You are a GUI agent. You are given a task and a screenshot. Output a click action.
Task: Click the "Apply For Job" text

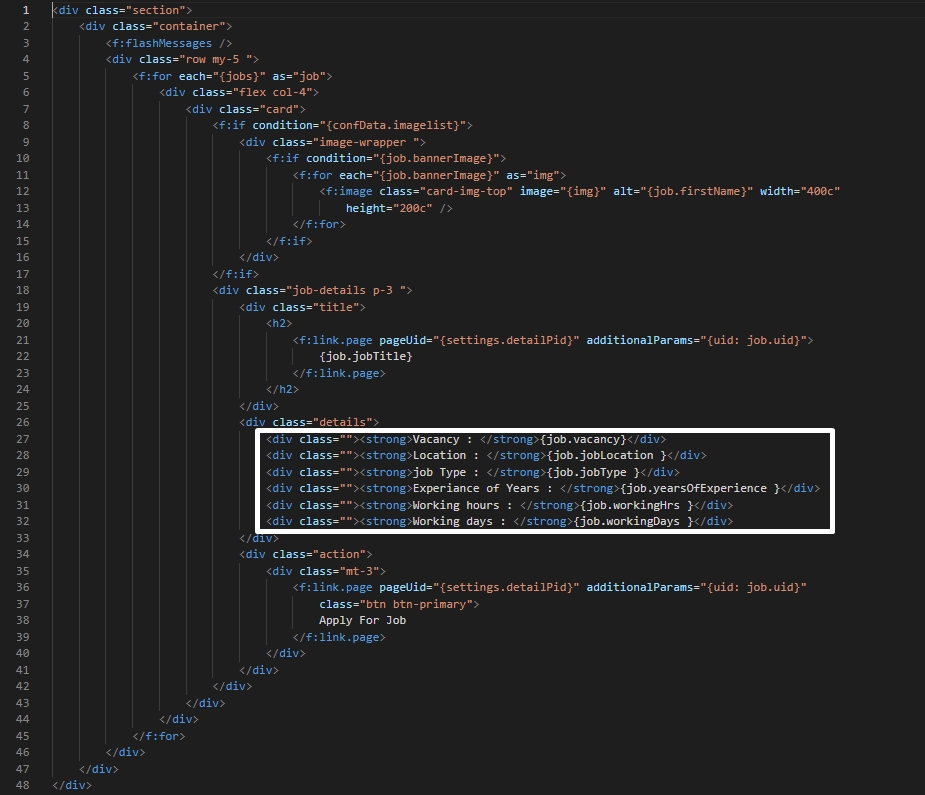pos(362,620)
